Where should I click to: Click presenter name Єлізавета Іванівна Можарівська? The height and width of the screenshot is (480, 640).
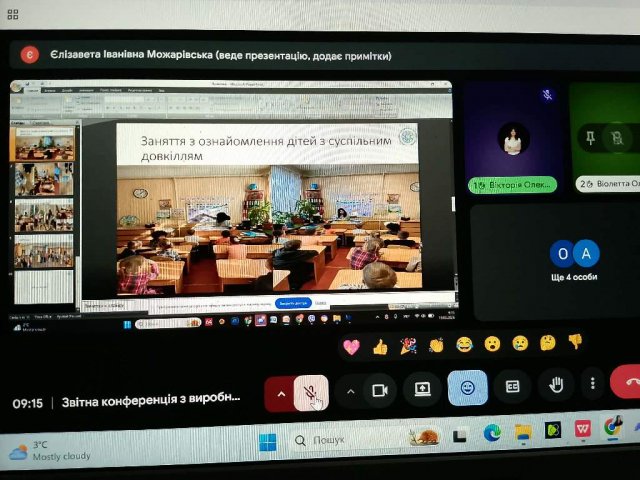point(131,55)
